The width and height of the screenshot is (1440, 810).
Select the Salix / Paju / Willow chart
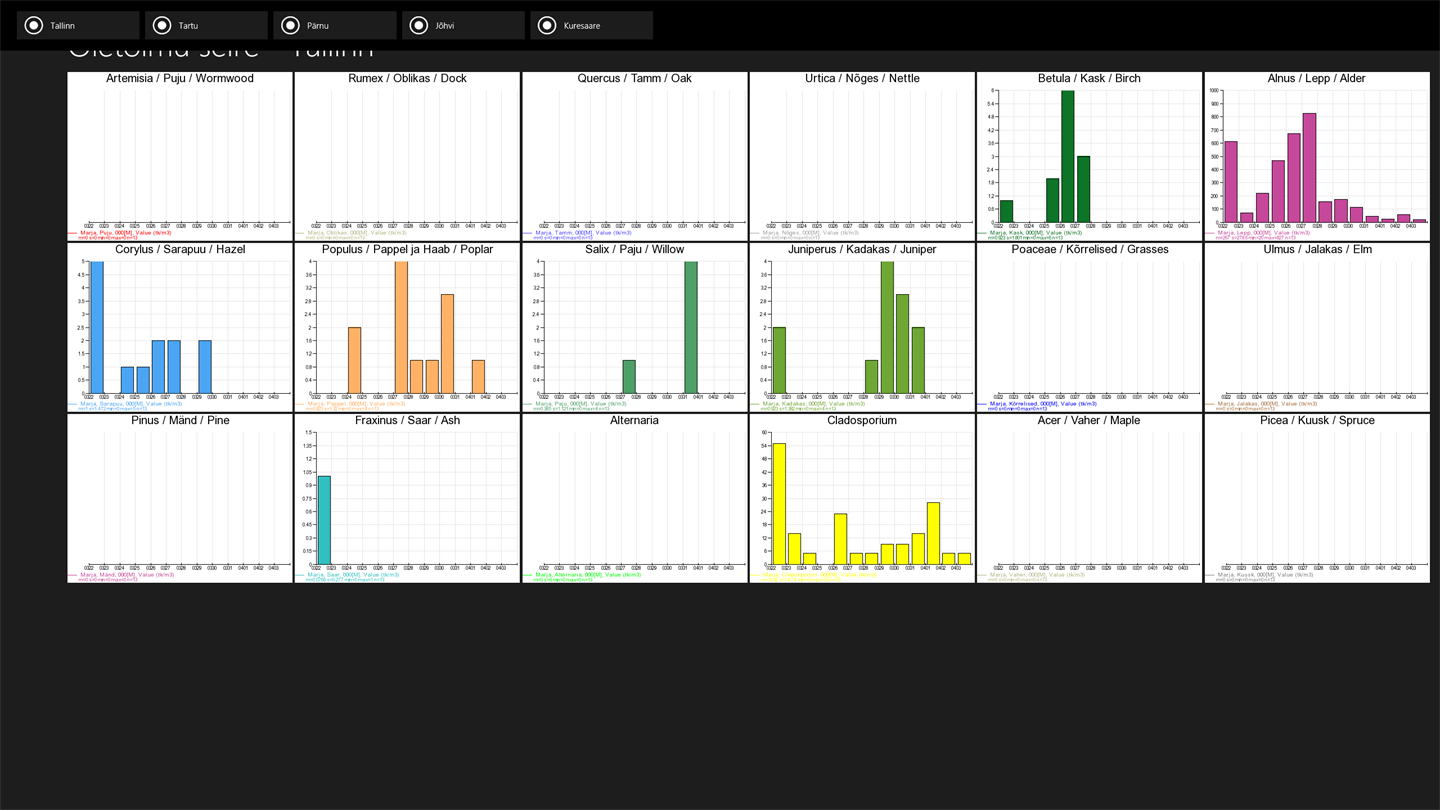point(634,327)
